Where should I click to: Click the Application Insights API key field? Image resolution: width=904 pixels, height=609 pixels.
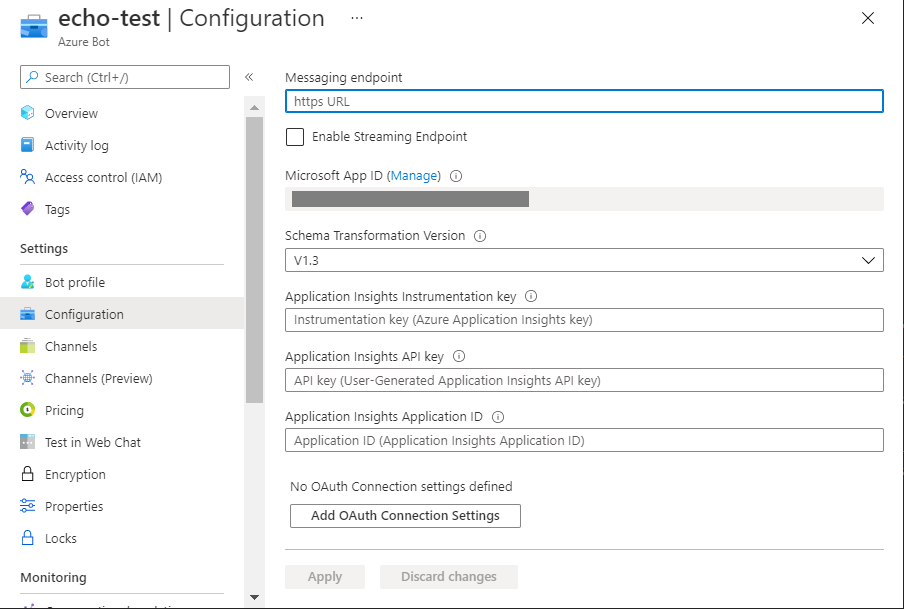click(x=584, y=380)
